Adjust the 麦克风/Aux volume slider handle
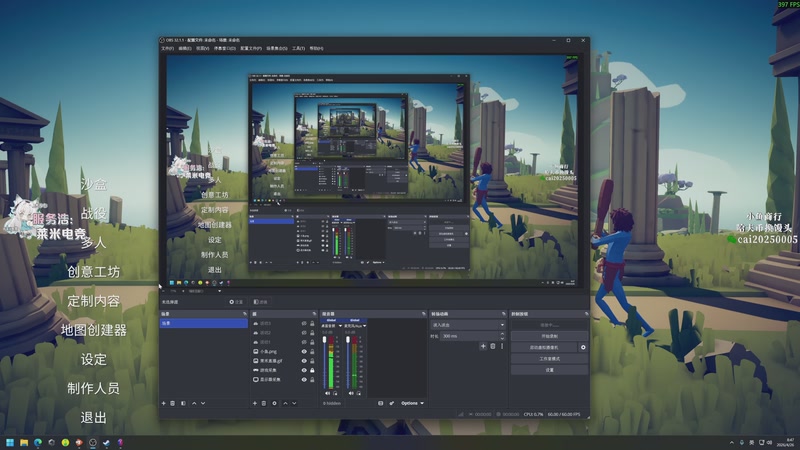 tap(348, 340)
